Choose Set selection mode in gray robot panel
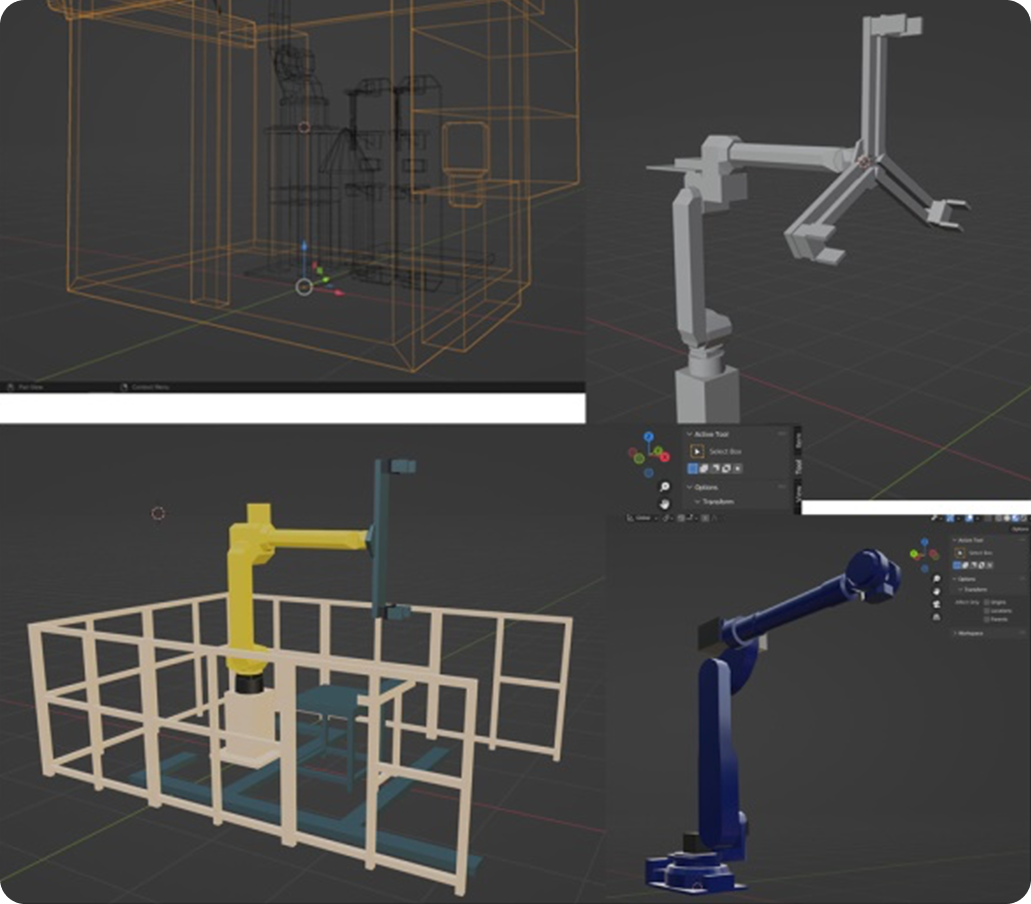This screenshot has width=1031, height=904. pos(692,468)
